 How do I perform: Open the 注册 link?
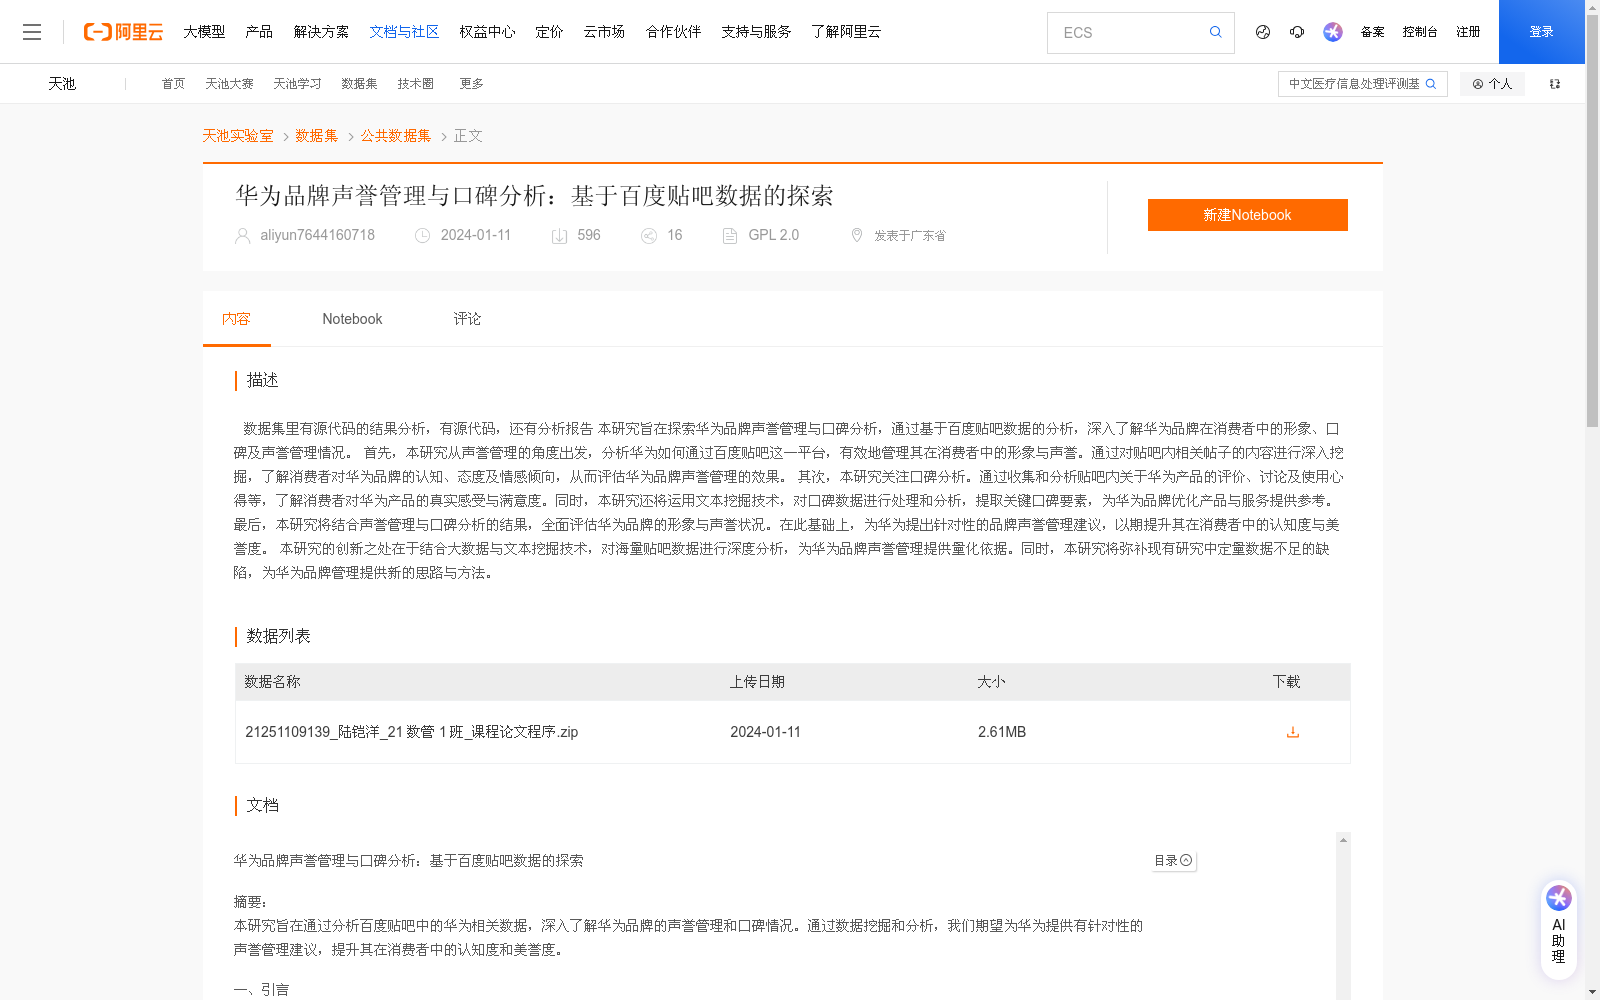[1468, 32]
